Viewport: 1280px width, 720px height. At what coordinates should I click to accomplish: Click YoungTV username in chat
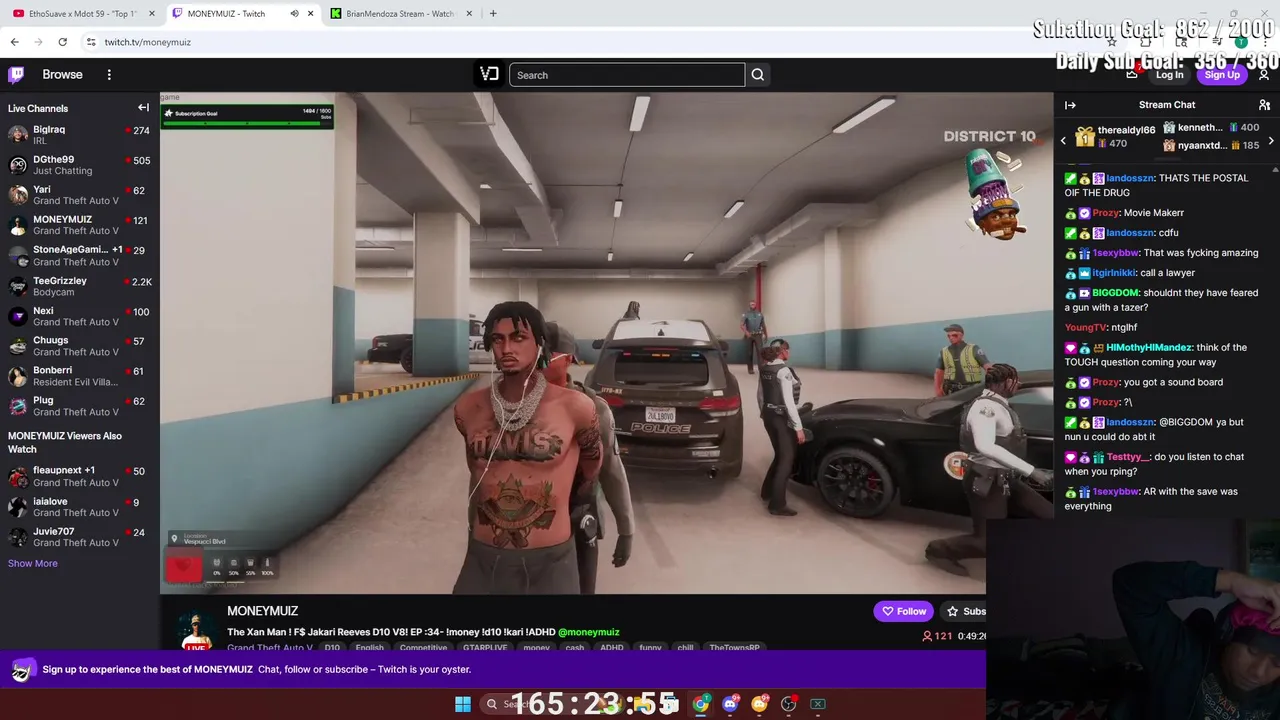pyautogui.click(x=1086, y=327)
